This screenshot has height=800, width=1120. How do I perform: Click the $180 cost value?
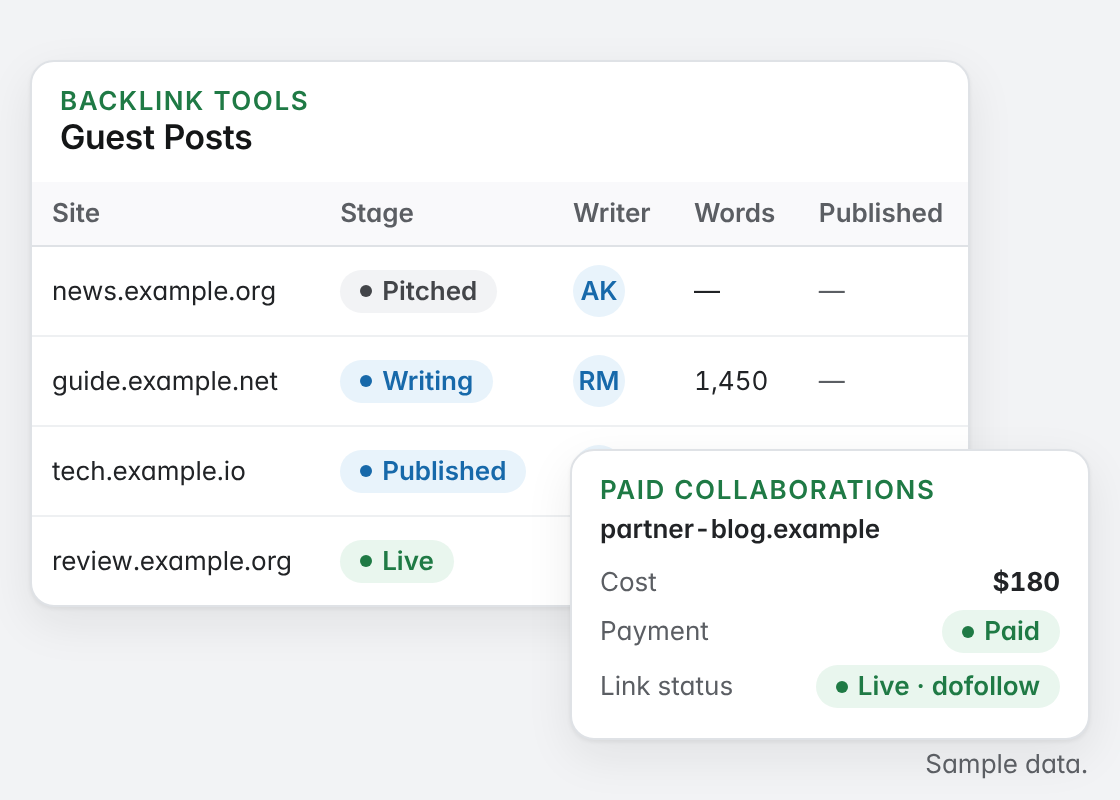click(x=1026, y=582)
